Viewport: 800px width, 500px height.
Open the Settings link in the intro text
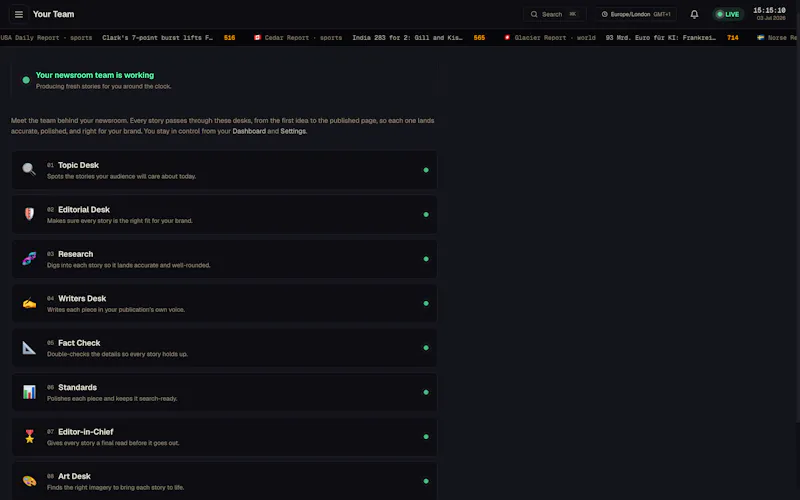(293, 131)
